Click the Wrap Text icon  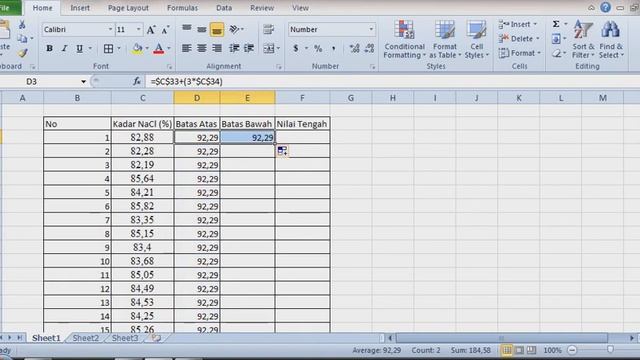pos(269,29)
